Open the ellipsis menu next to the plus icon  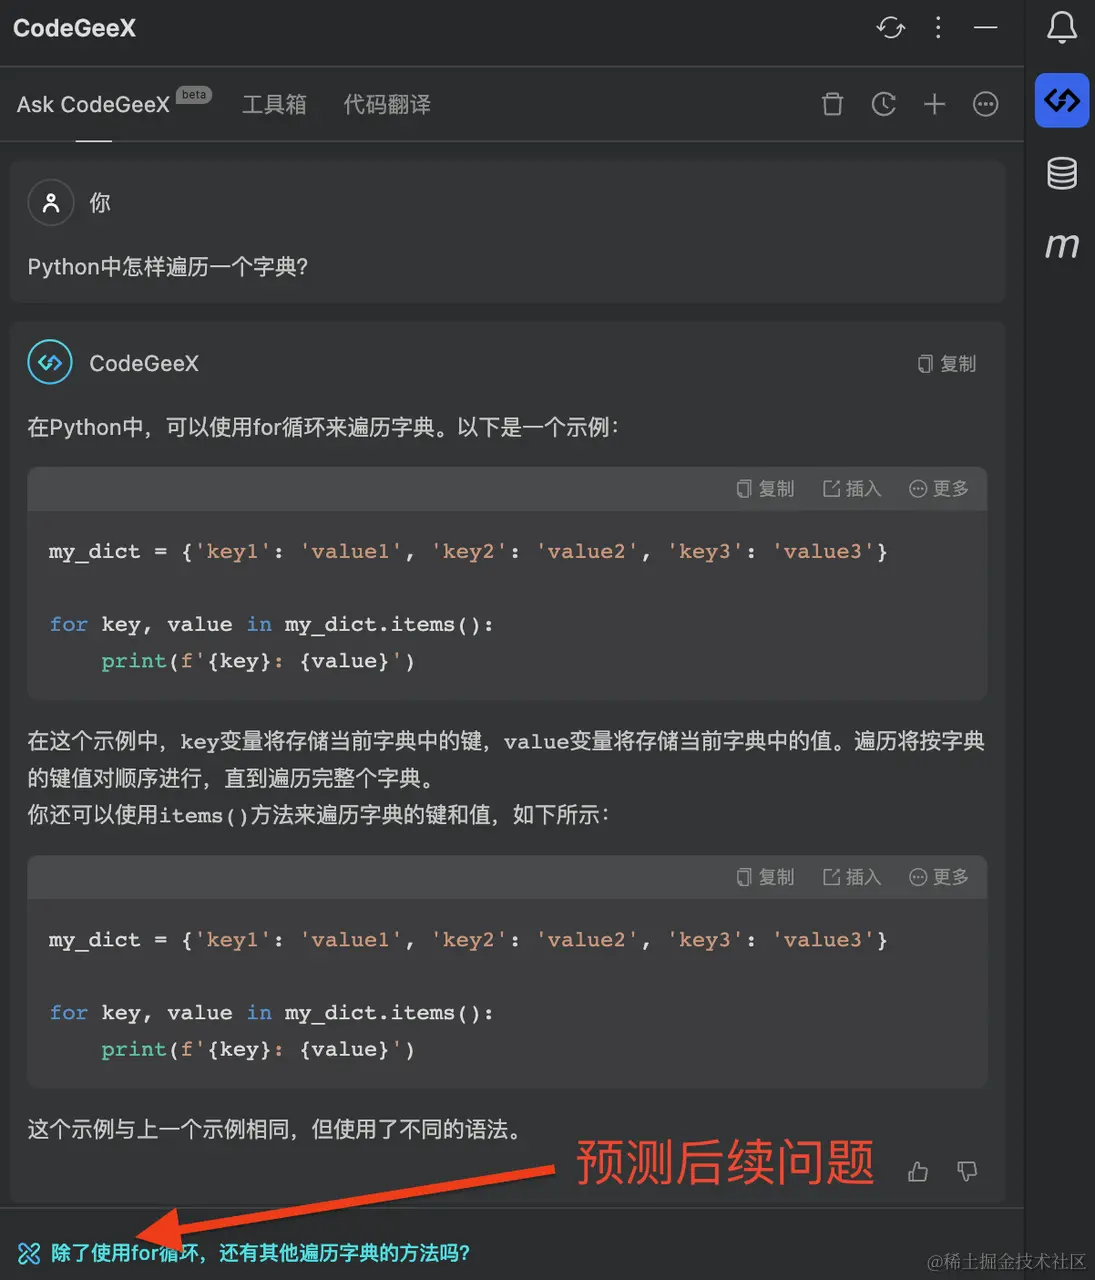[x=985, y=104]
